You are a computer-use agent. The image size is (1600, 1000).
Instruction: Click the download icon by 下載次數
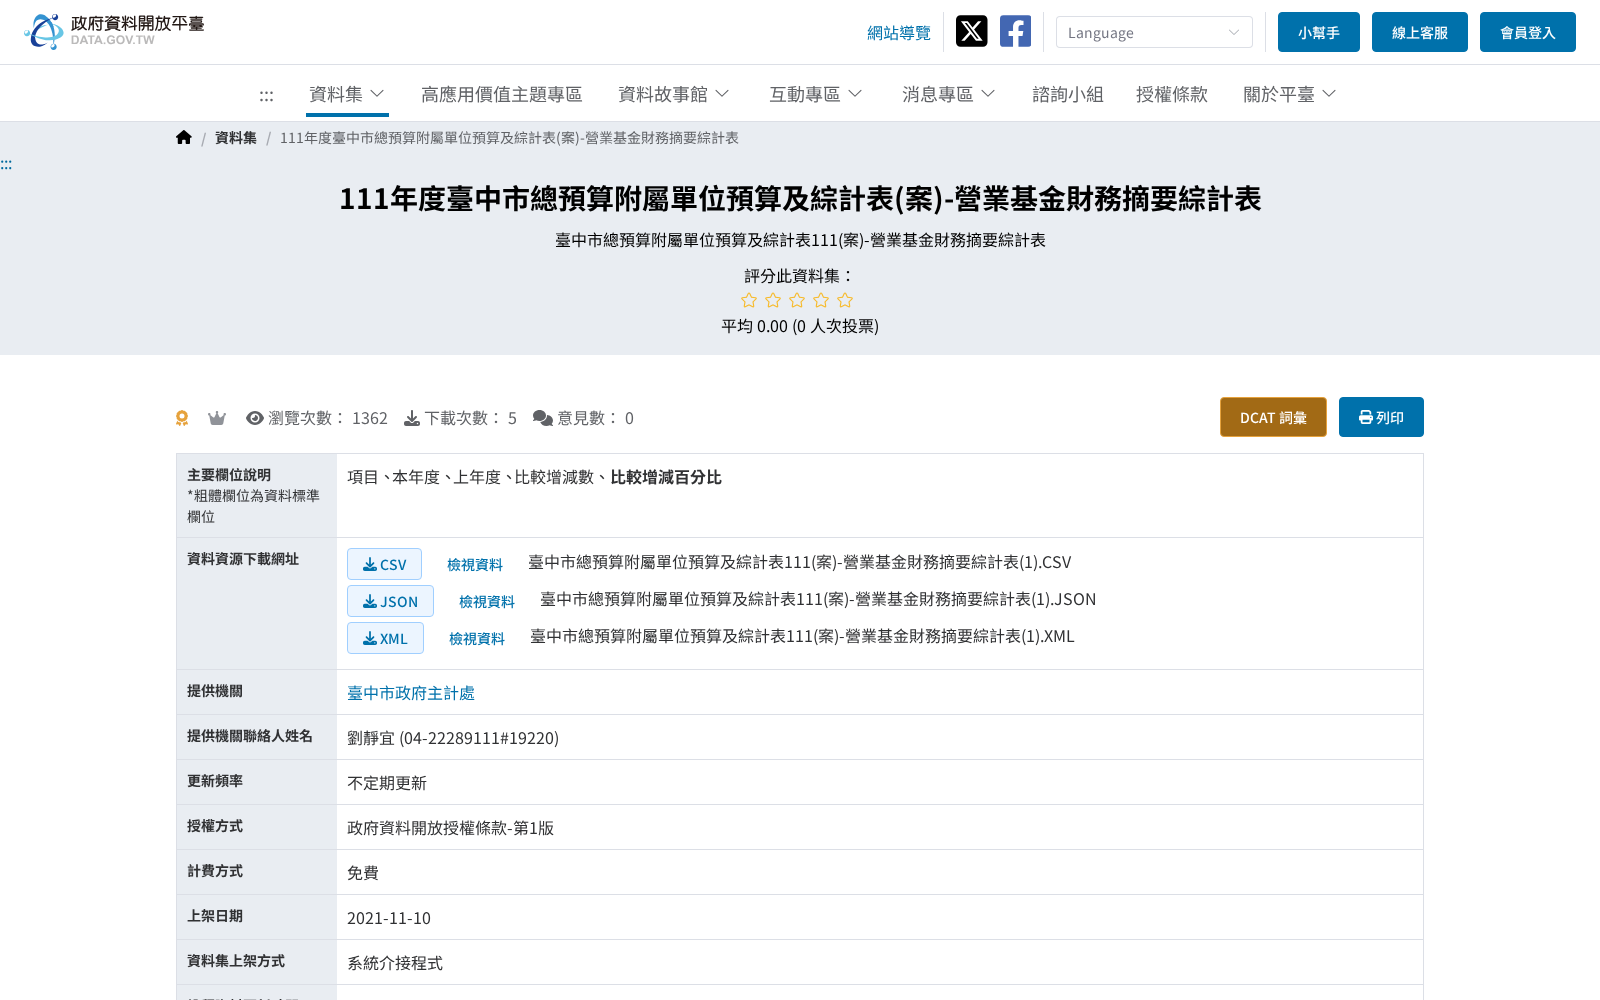pos(412,418)
